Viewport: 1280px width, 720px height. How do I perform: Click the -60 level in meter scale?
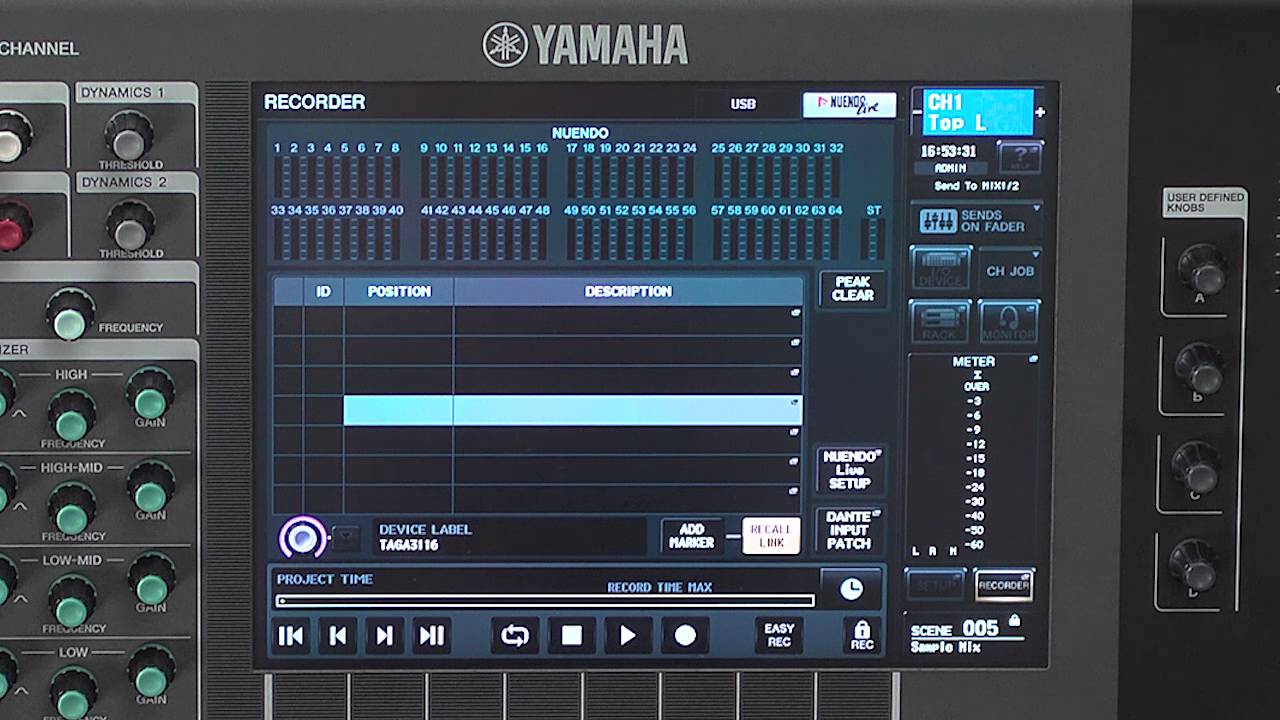(975, 545)
